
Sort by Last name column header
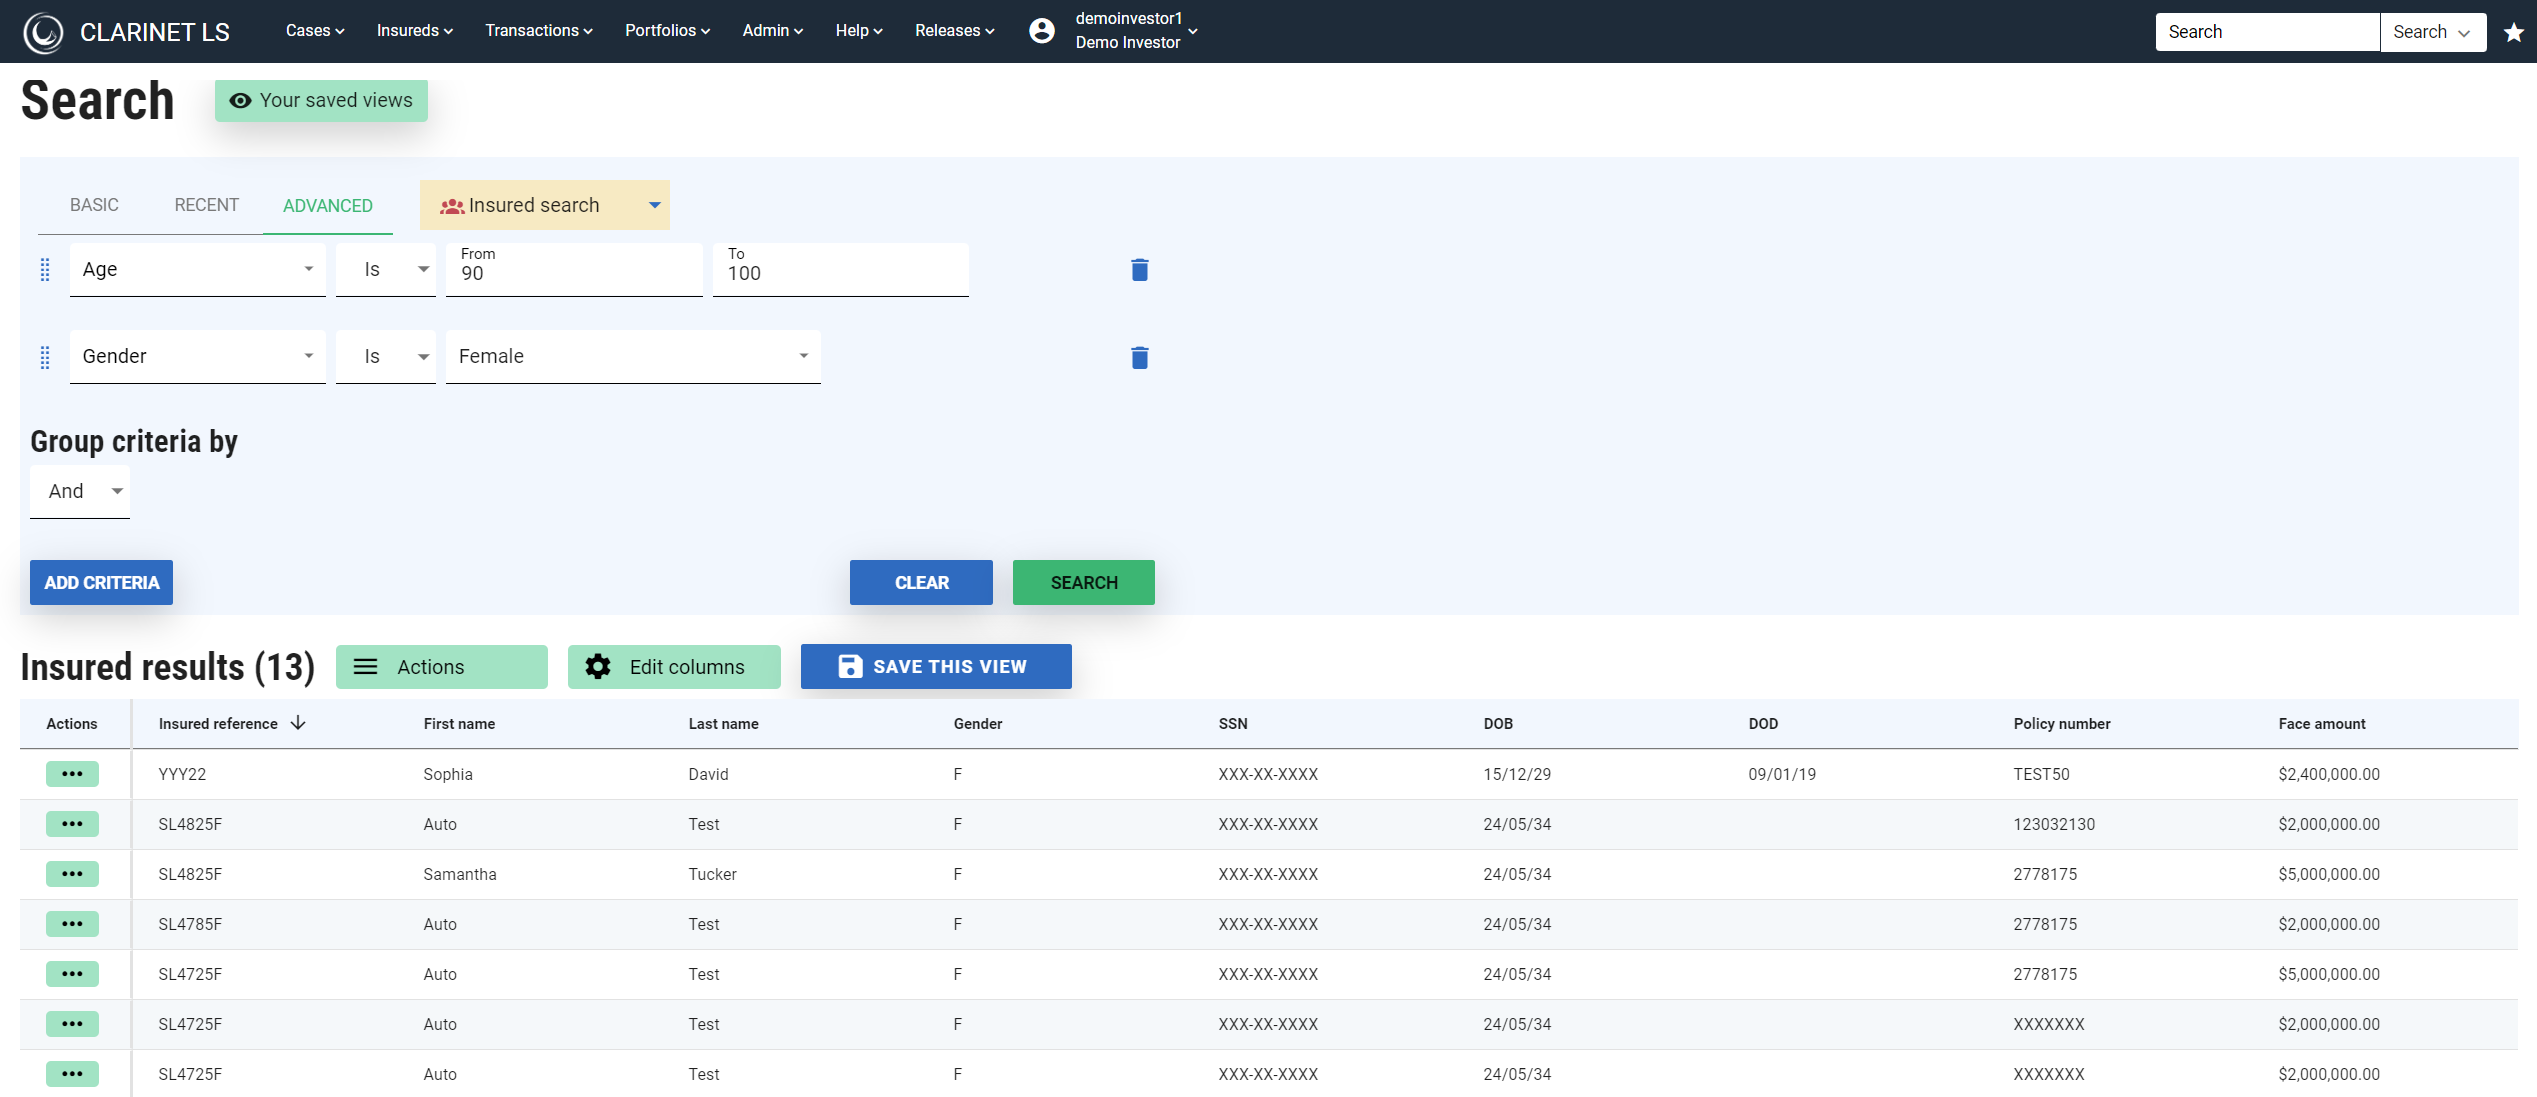(x=723, y=724)
